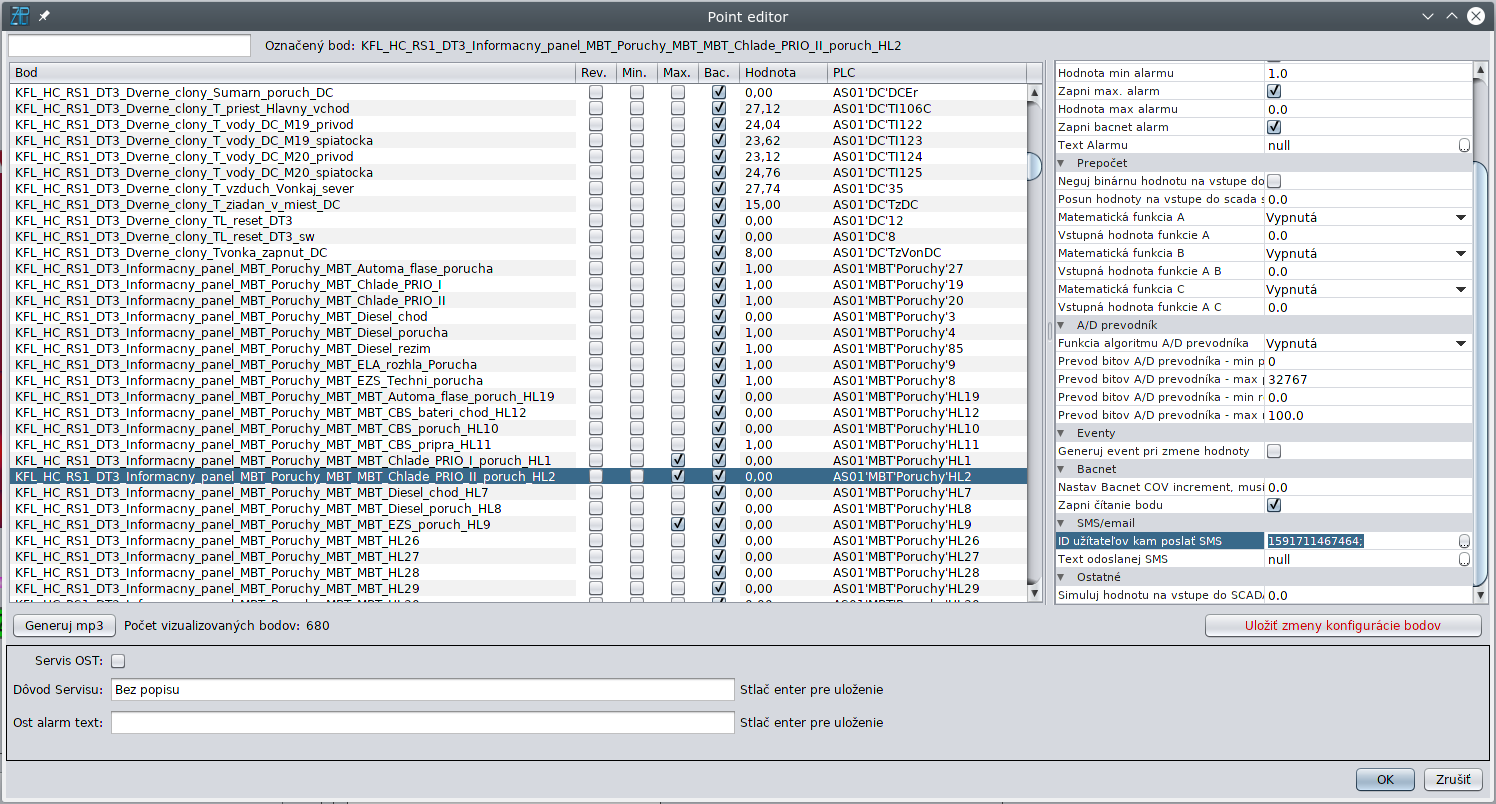Check Generuj event pri zmene hodnoty
Screen dimensions: 1496x804
tap(1274, 451)
